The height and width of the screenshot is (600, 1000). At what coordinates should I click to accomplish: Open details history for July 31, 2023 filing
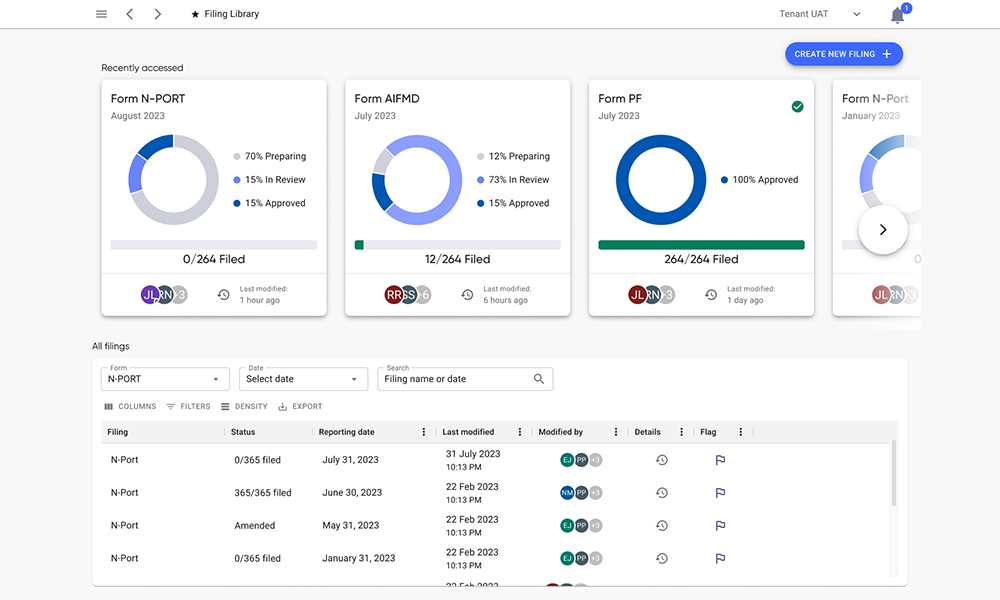click(x=661, y=460)
